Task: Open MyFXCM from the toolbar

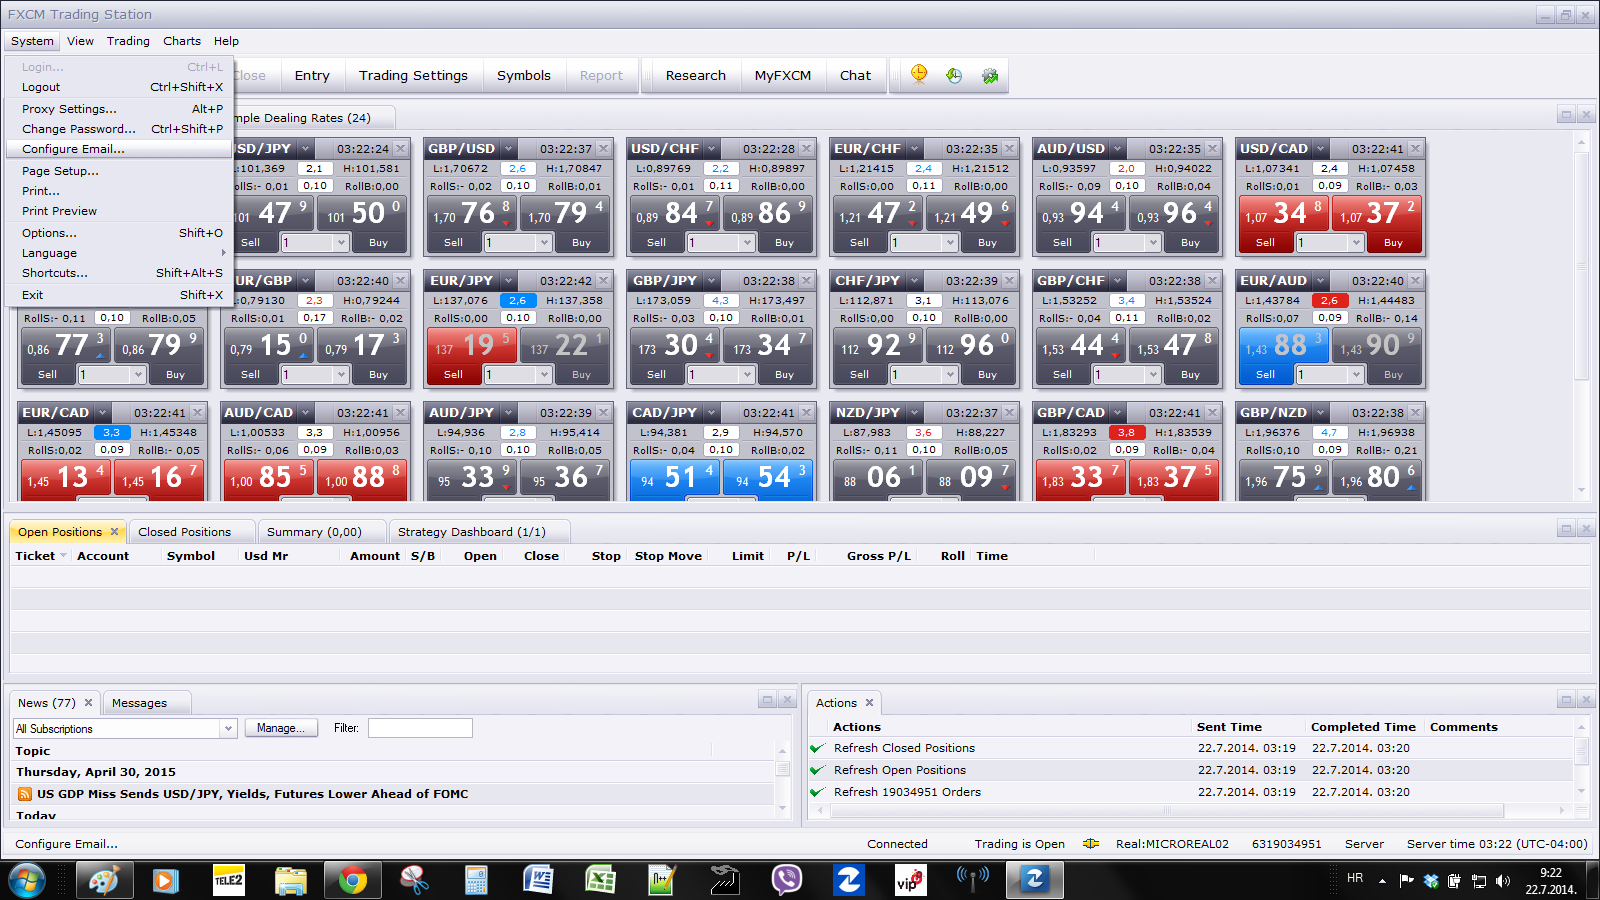Action: pyautogui.click(x=783, y=75)
